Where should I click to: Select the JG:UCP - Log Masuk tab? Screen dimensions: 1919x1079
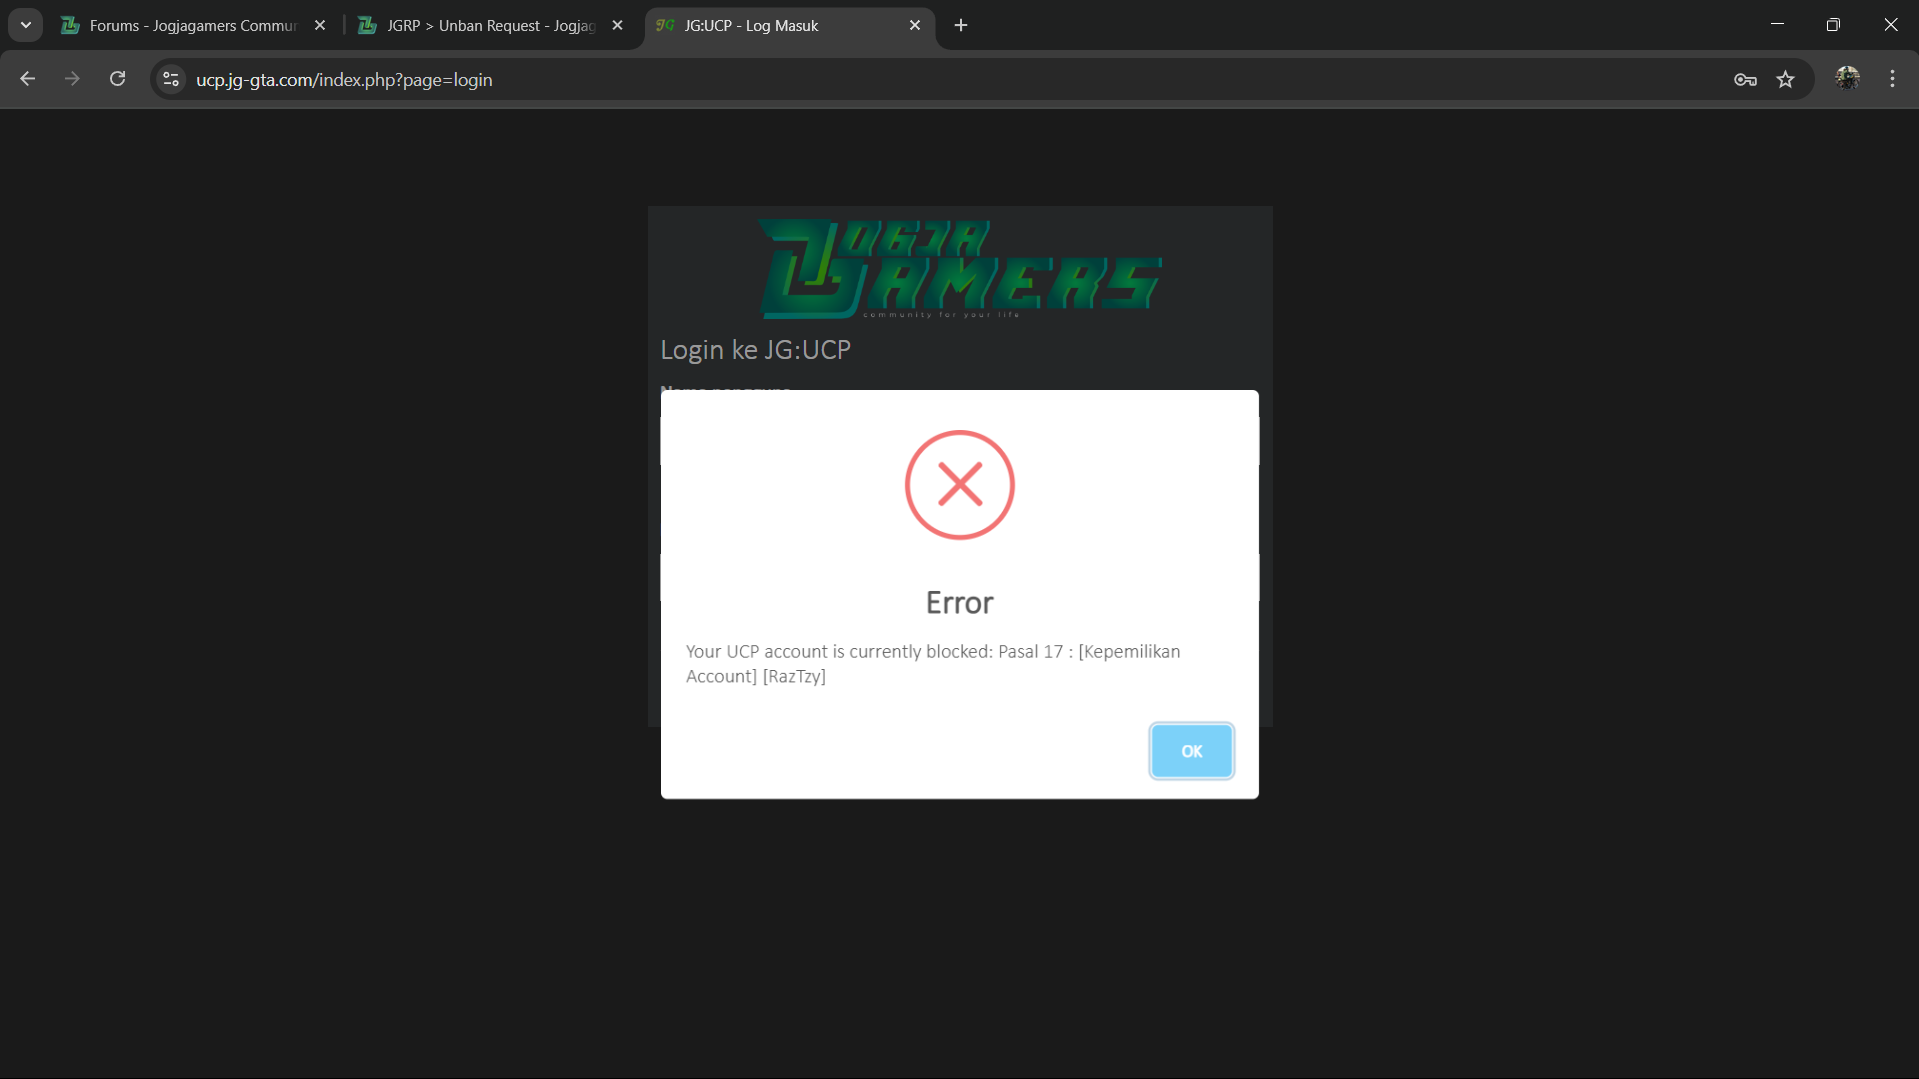[x=790, y=26]
